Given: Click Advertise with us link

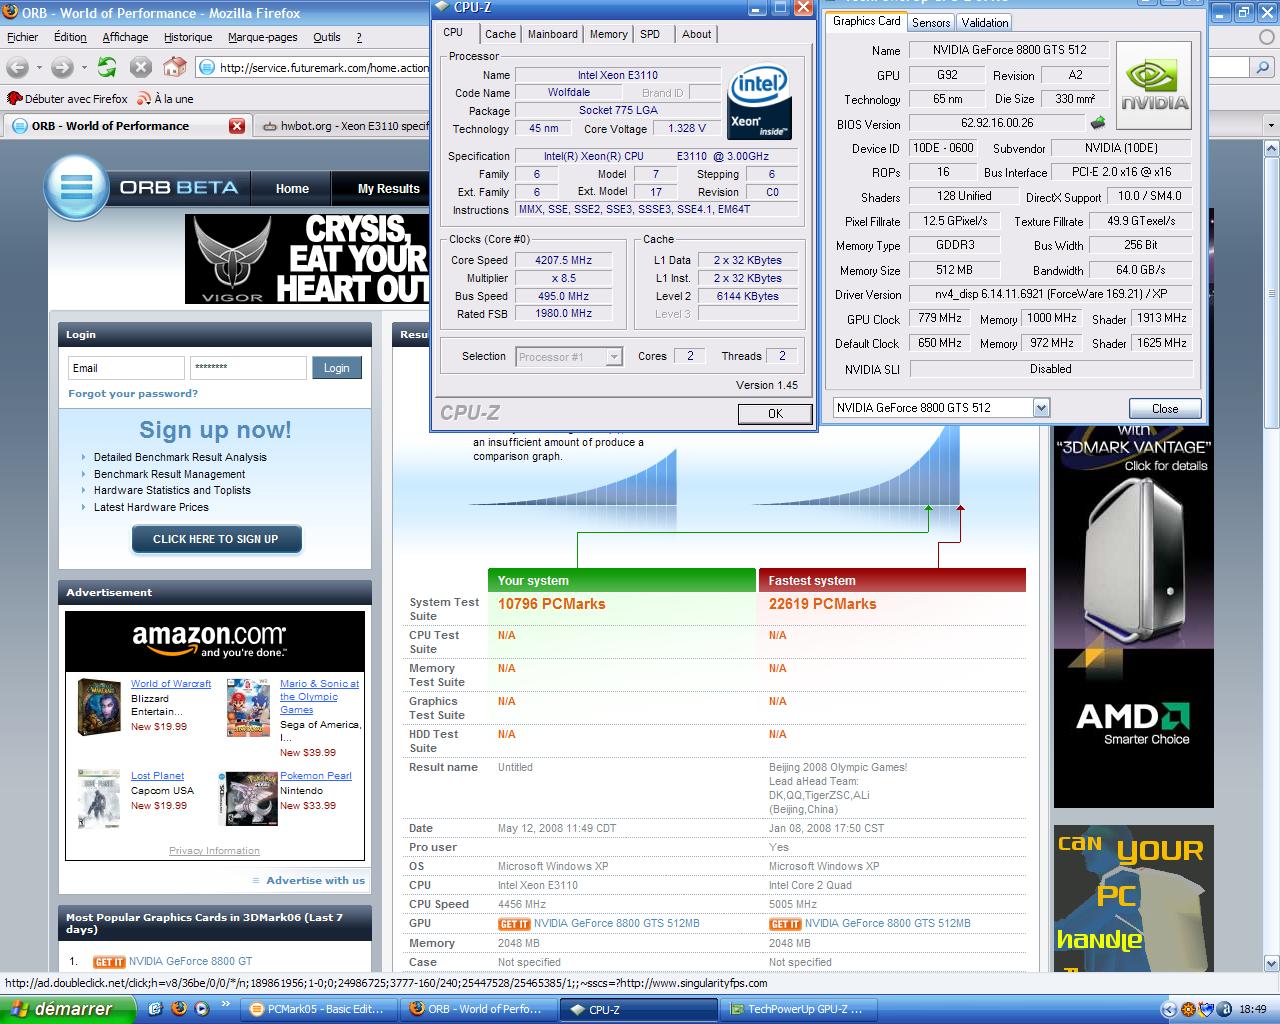Looking at the screenshot, I should tap(316, 880).
